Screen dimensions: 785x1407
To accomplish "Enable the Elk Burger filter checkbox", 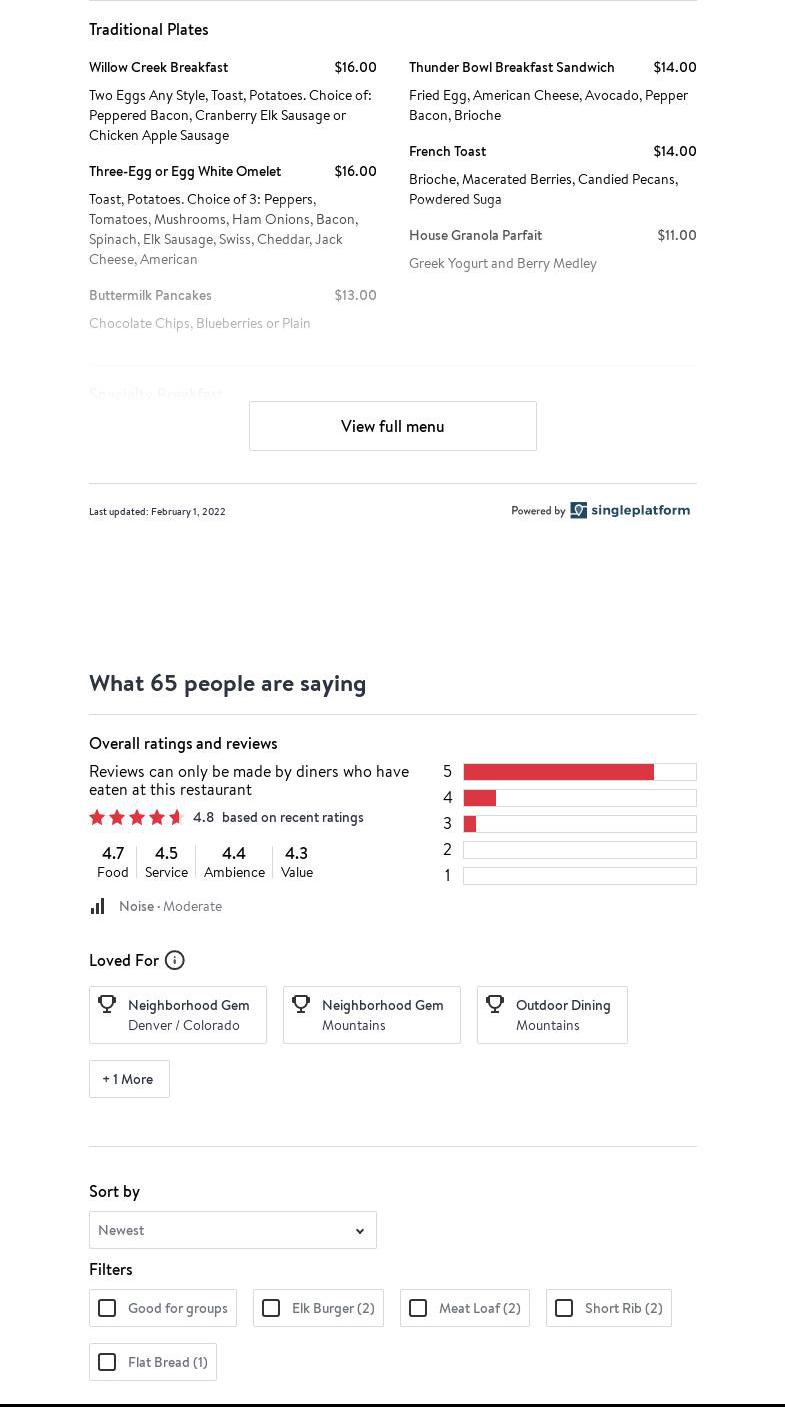I will [271, 1308].
